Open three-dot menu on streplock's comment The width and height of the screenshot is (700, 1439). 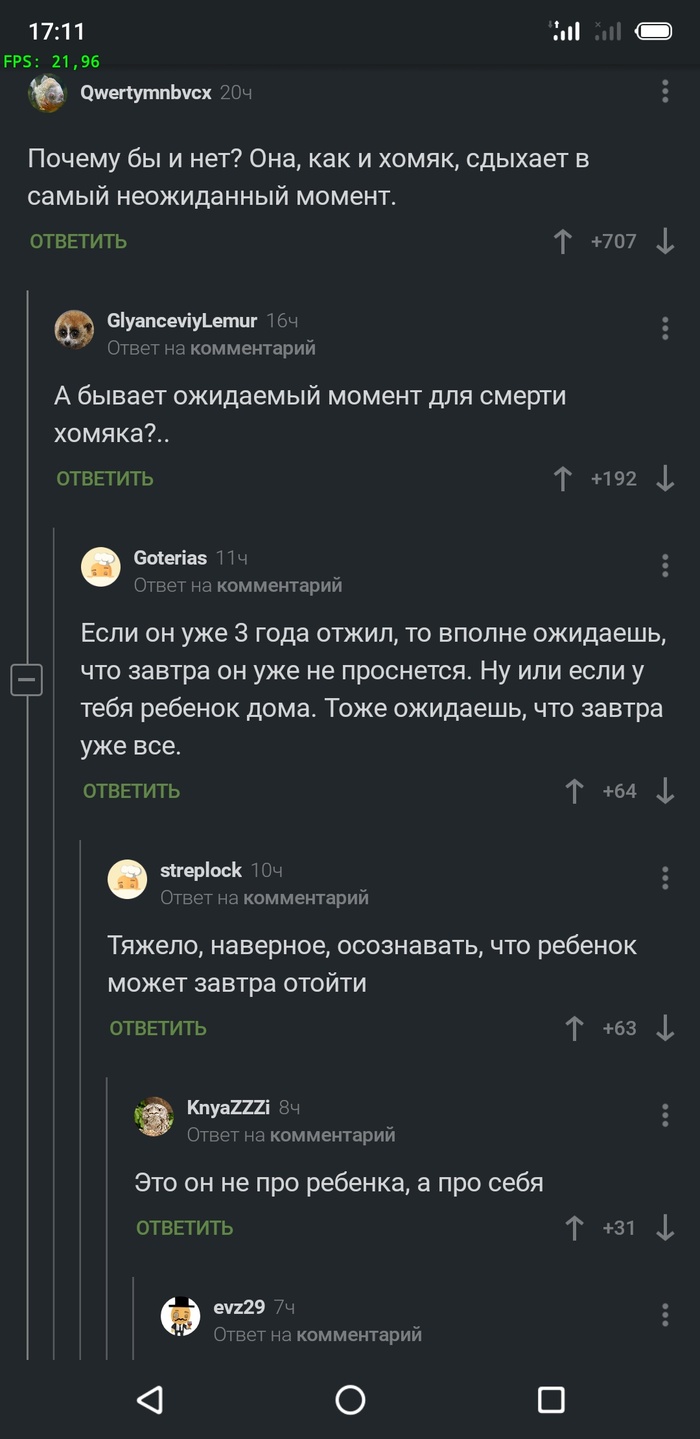[665, 878]
